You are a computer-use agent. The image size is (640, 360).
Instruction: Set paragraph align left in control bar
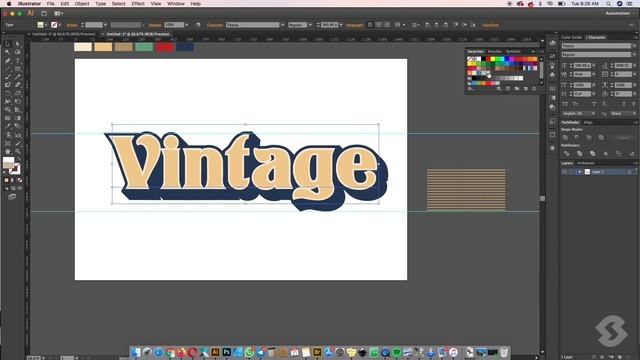pos(370,25)
